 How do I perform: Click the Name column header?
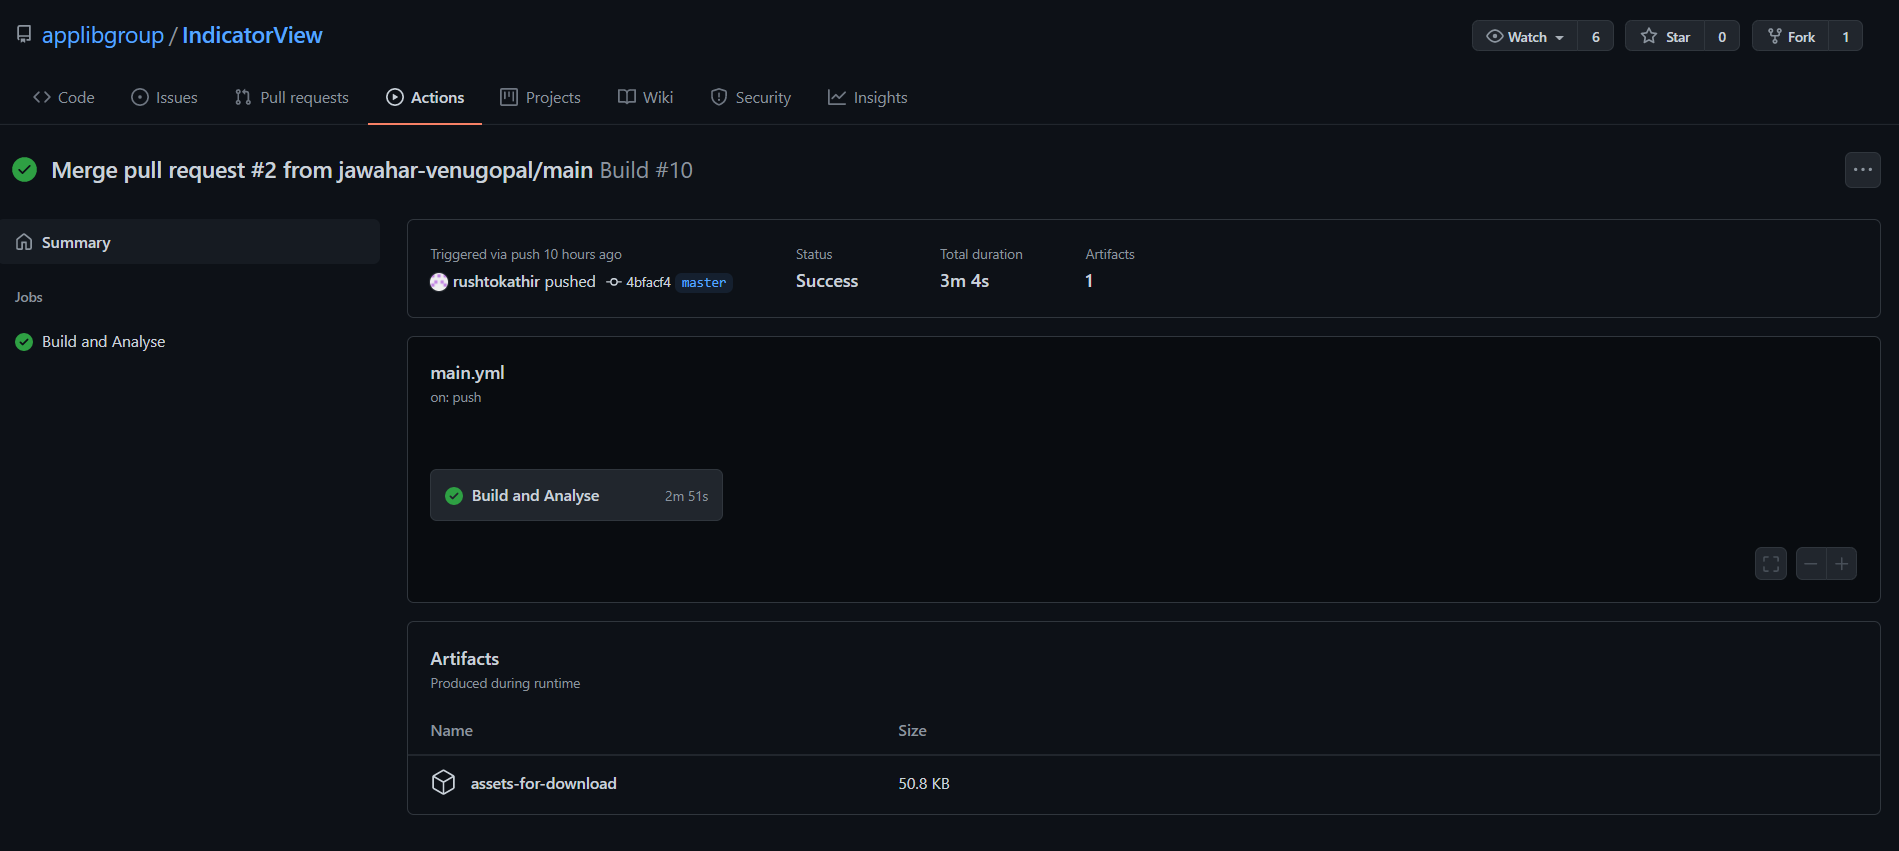452,731
